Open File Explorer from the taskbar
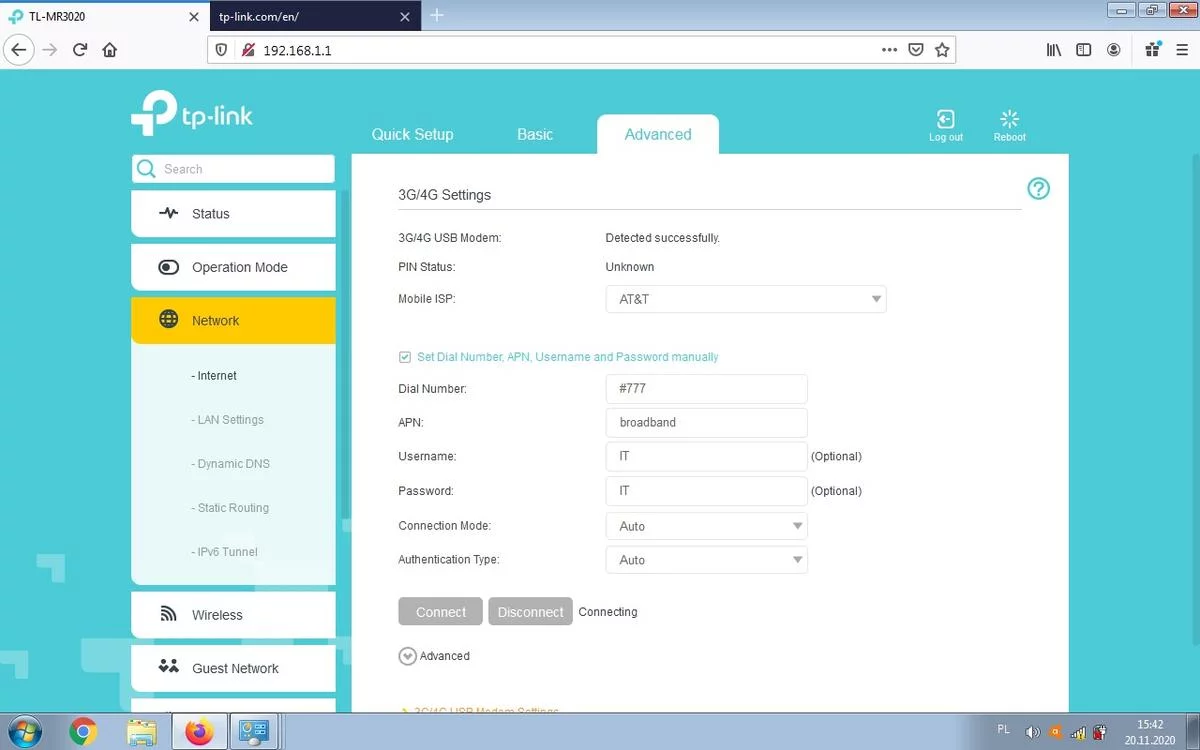Image resolution: width=1200 pixels, height=750 pixels. (141, 733)
